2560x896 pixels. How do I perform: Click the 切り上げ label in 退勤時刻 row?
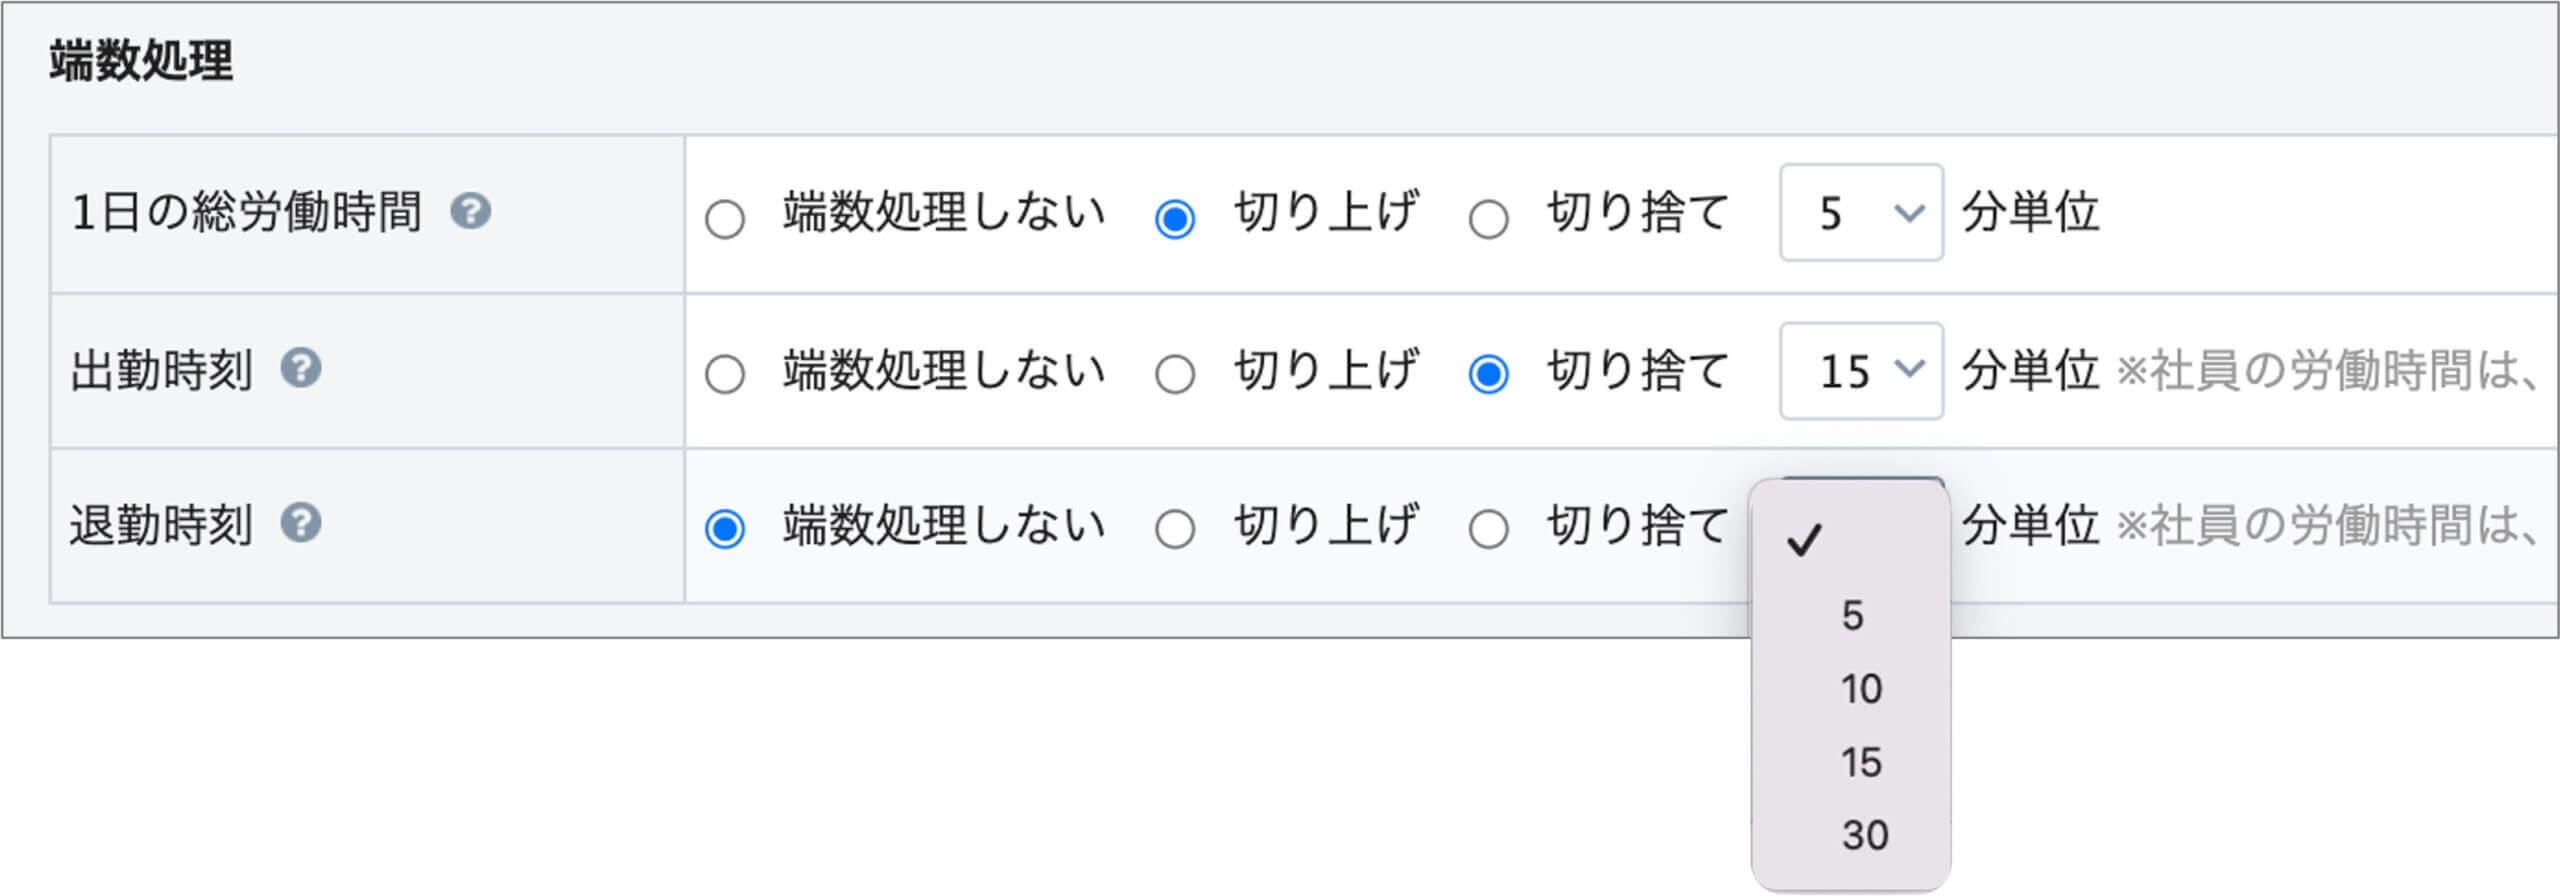click(x=1326, y=525)
